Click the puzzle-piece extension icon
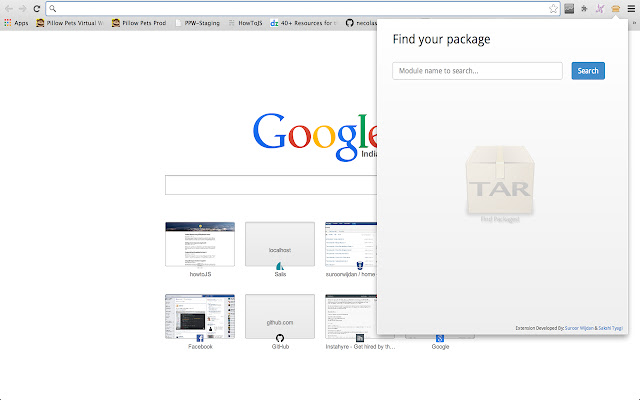This screenshot has height=400, width=640. (x=584, y=9)
